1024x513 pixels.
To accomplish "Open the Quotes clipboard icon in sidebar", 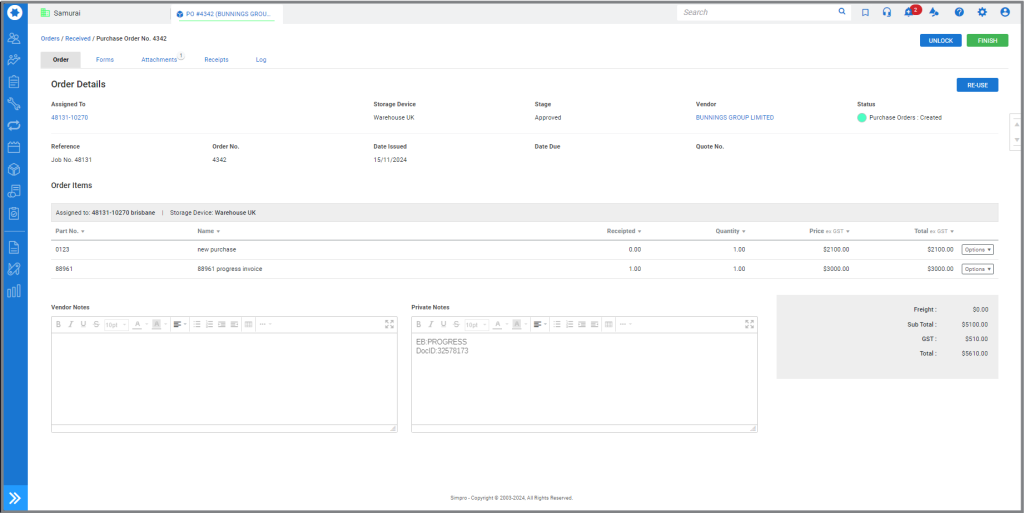I will tap(14, 82).
